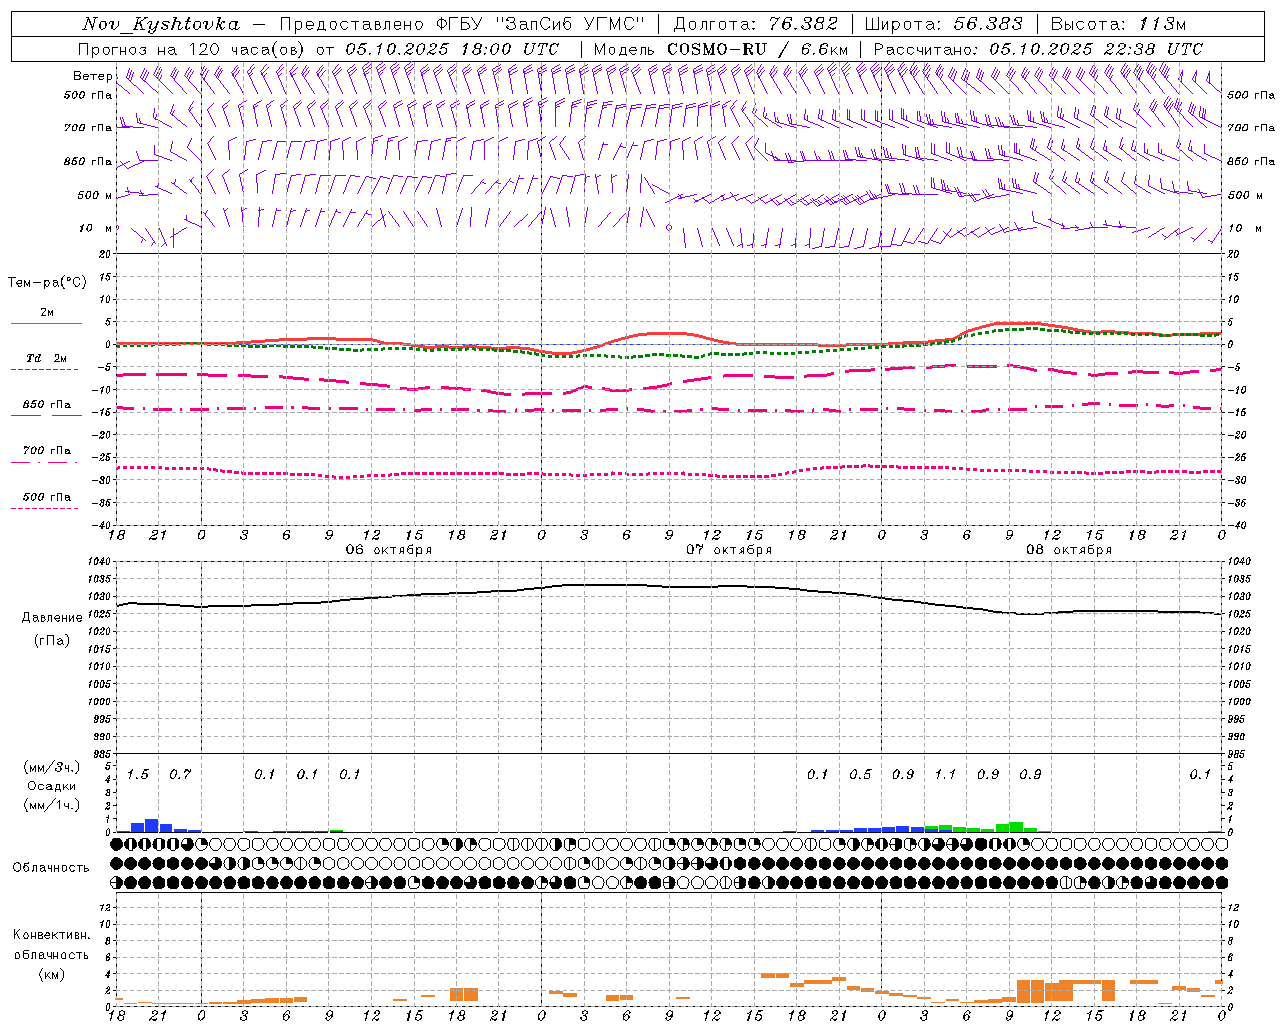Click the (мм/3ч.) precipitation unit label
This screenshot has width=1280, height=1024.
[x=52, y=767]
